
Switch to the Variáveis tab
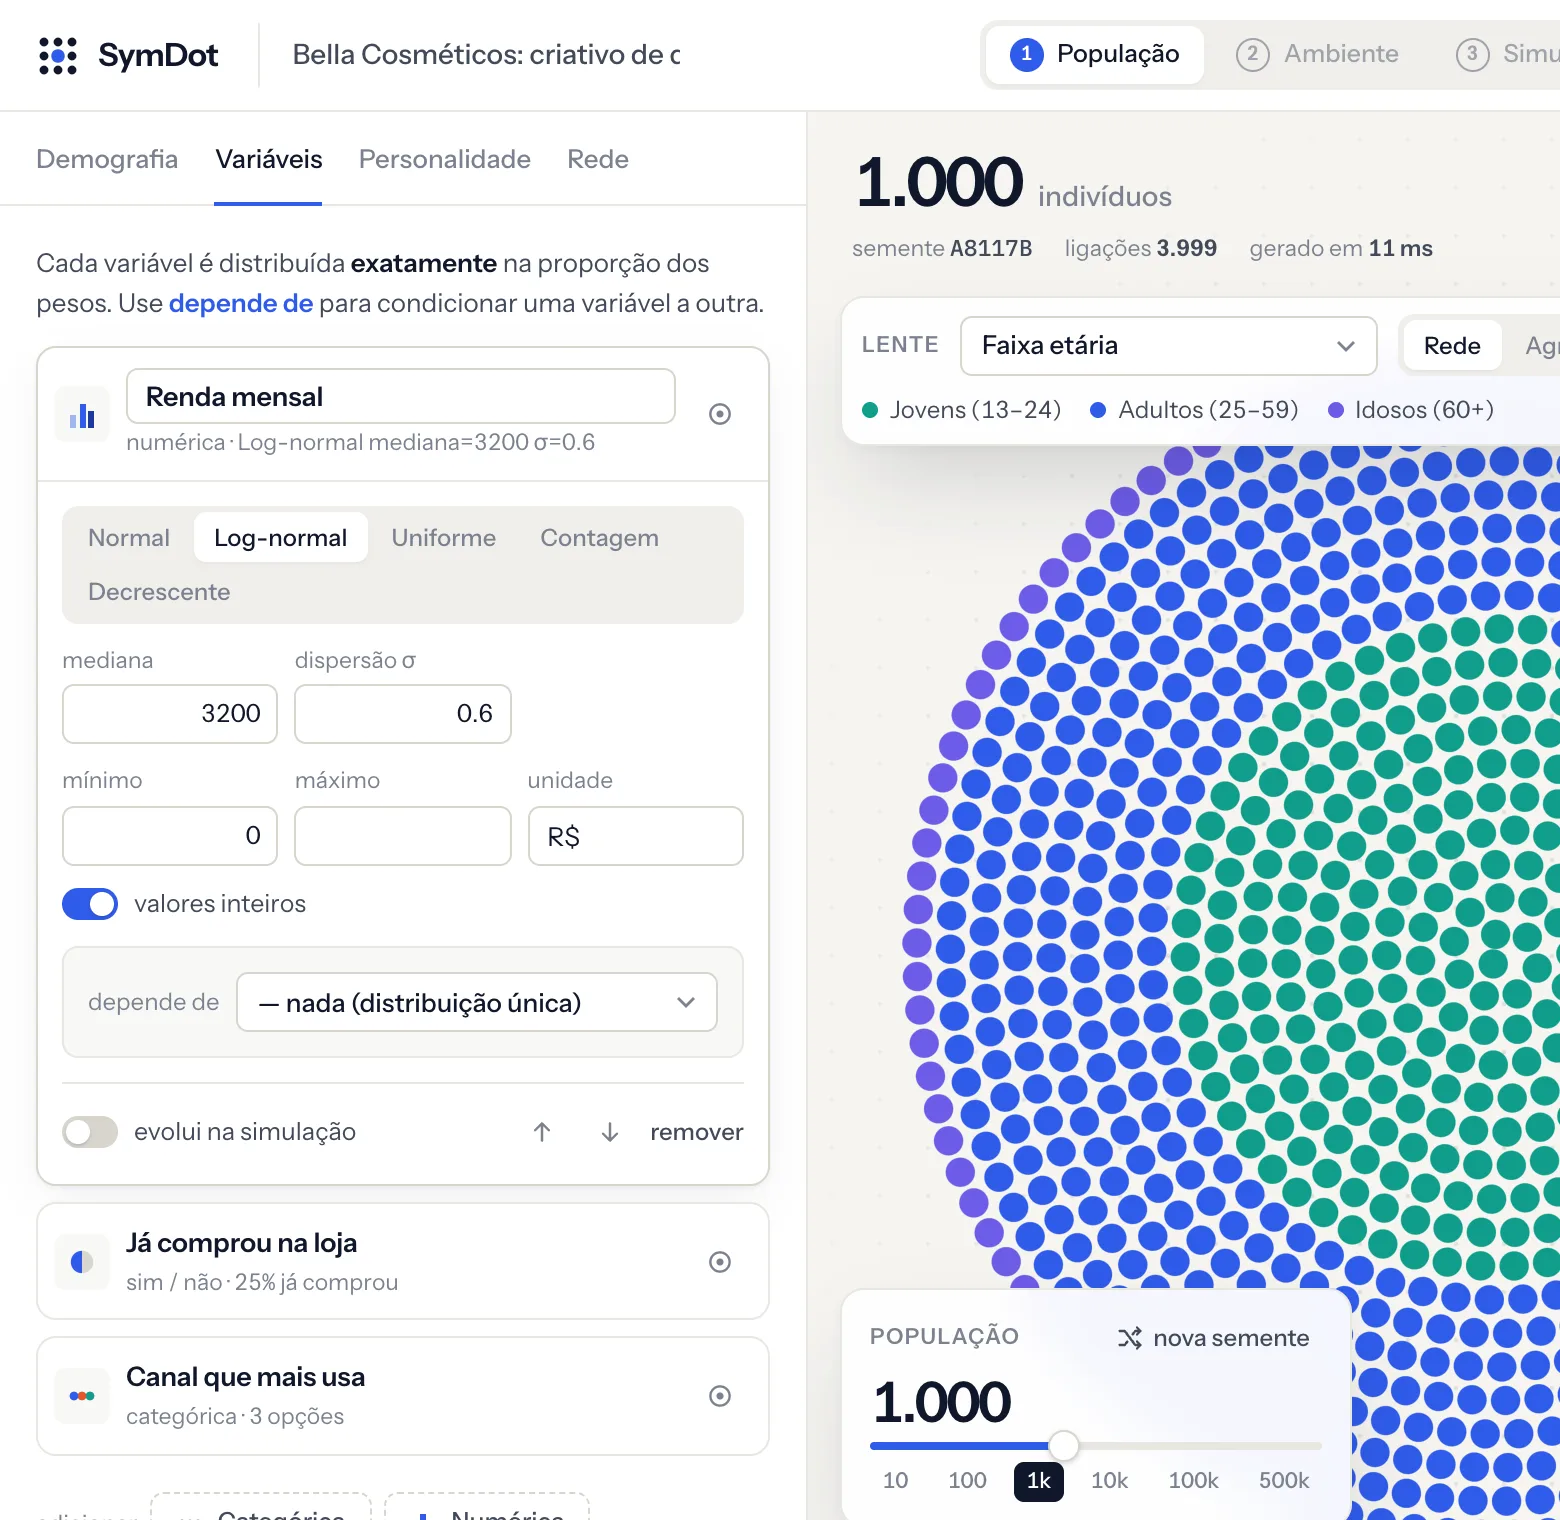(x=269, y=159)
